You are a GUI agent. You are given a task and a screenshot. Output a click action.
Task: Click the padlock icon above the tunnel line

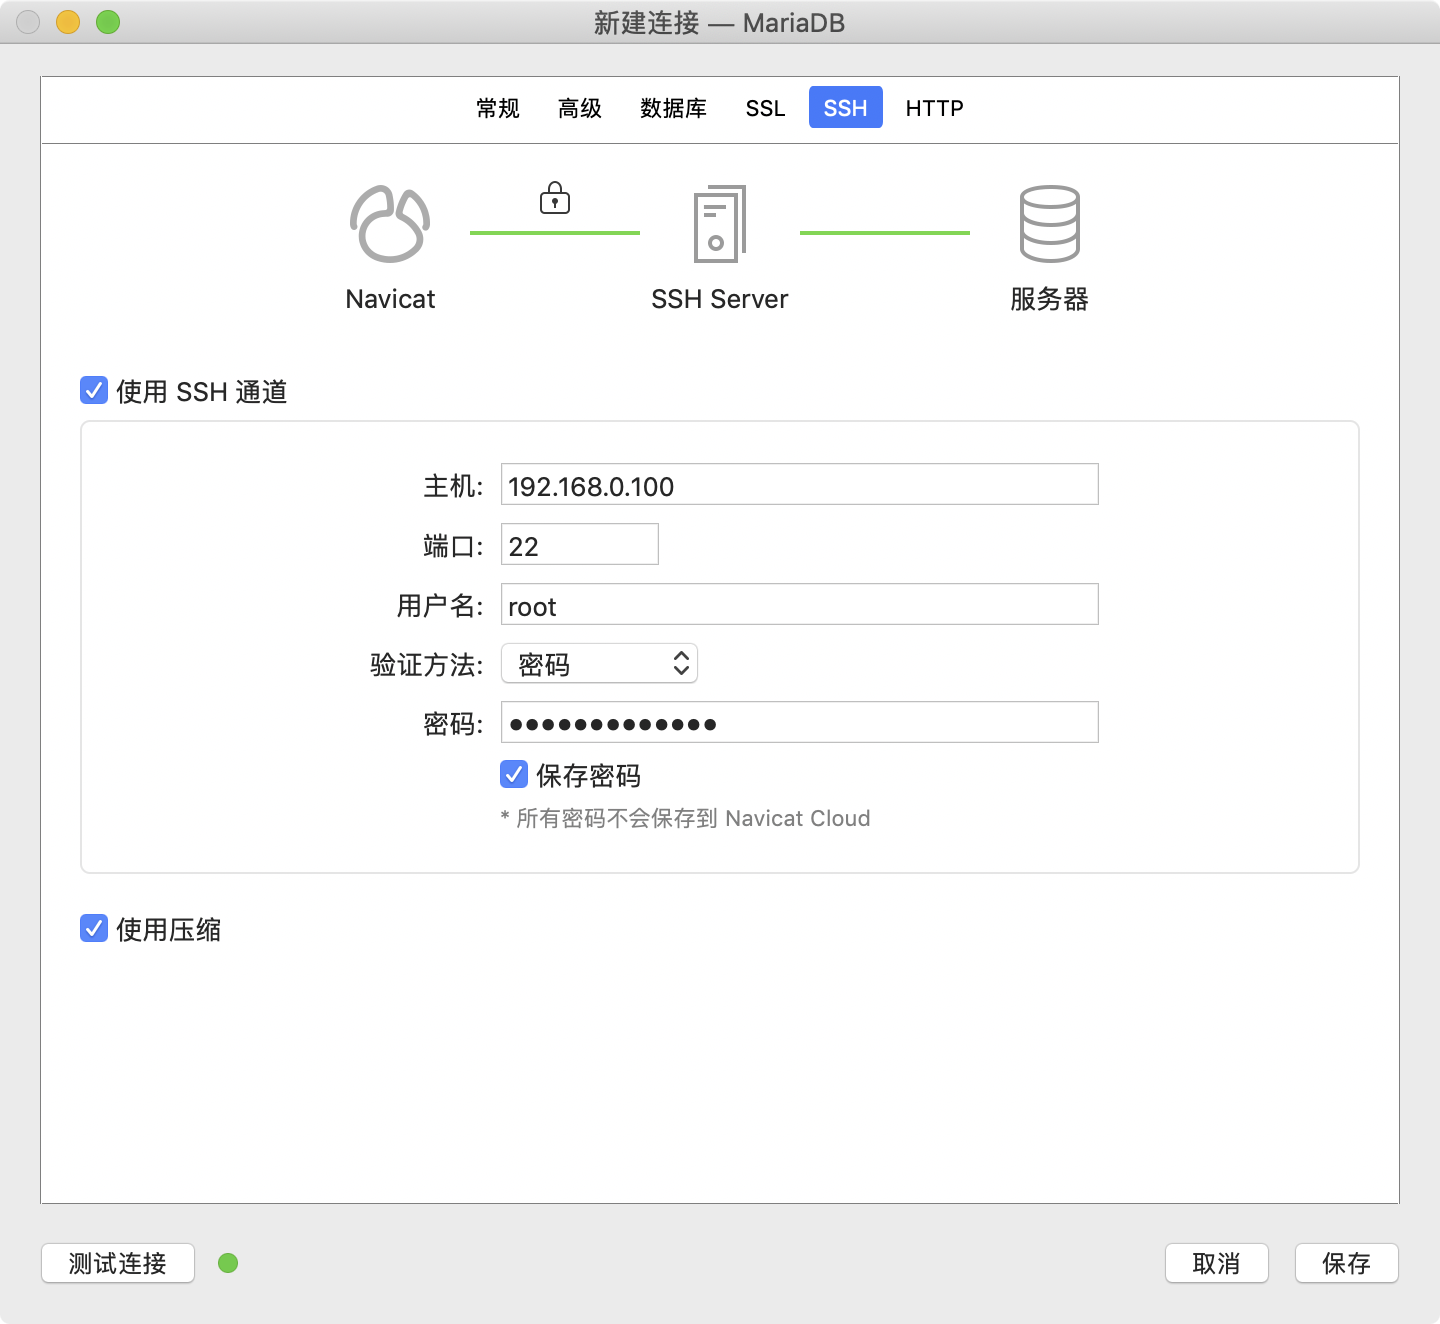click(x=555, y=198)
